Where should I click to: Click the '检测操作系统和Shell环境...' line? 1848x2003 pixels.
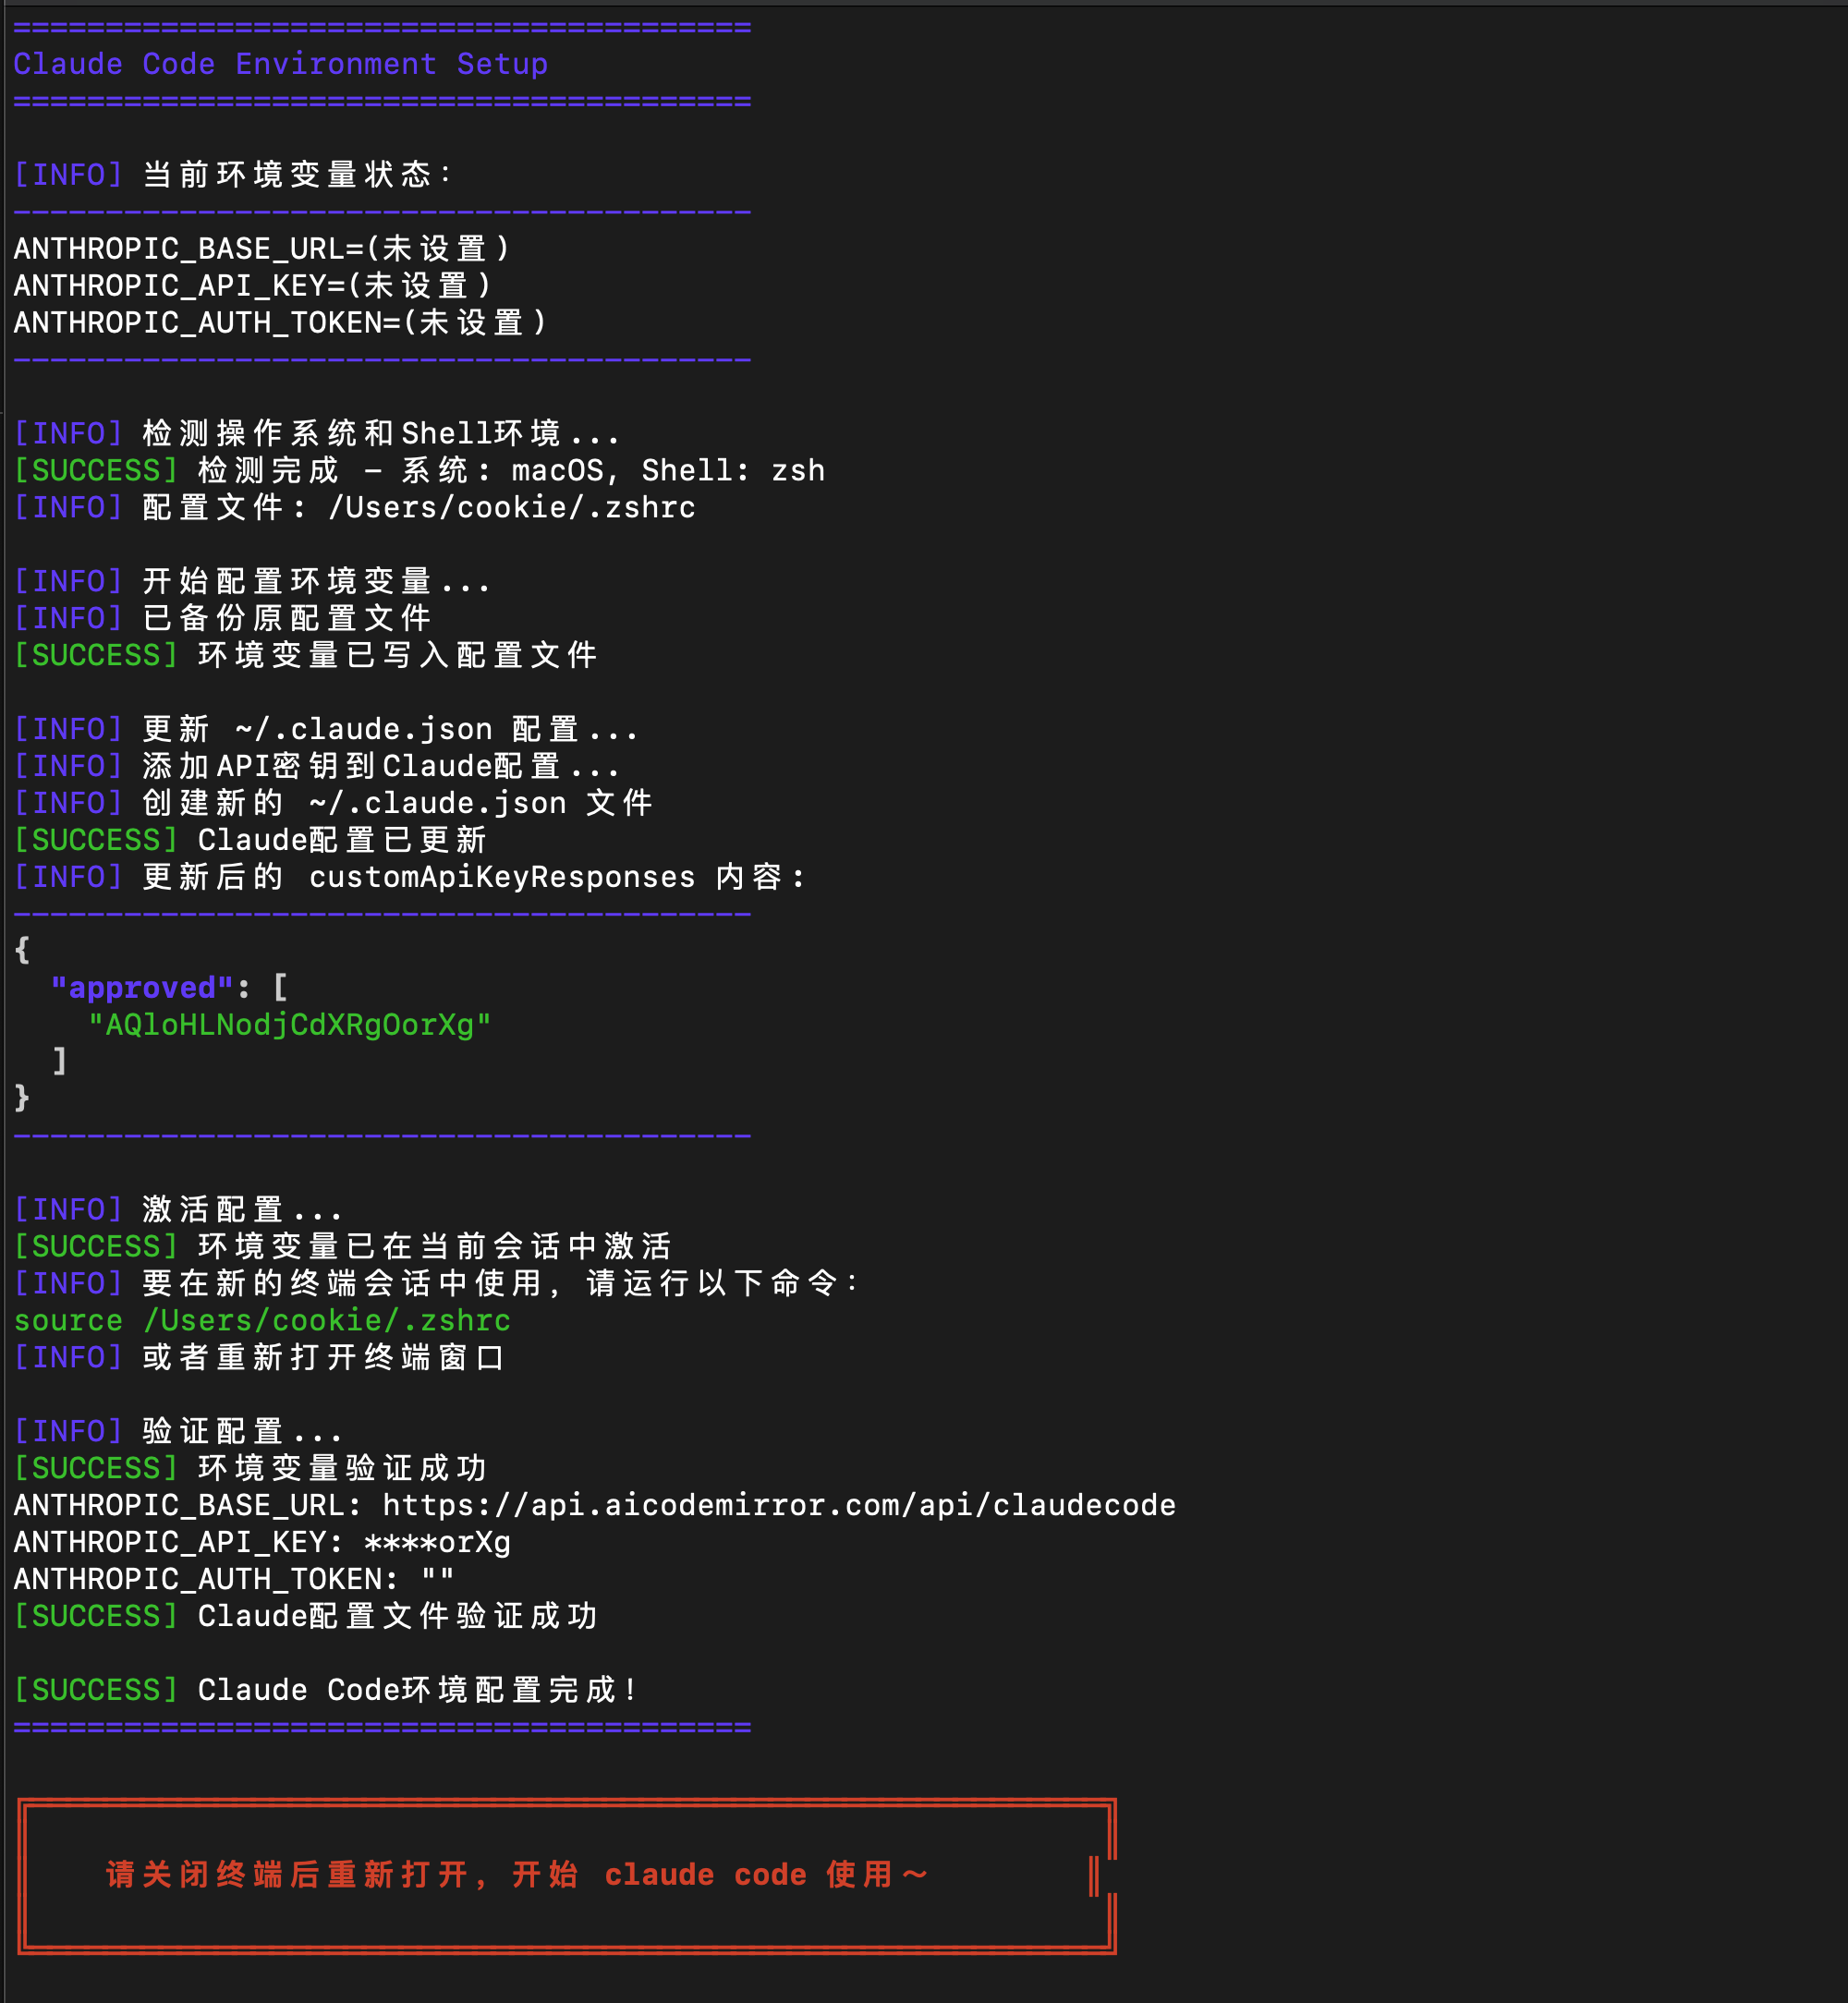pyautogui.click(x=317, y=433)
